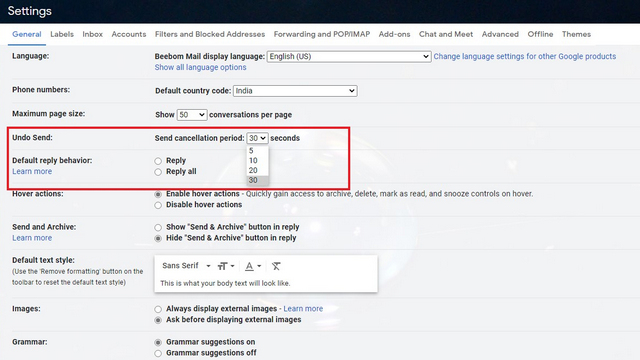Switch to the General tab
The width and height of the screenshot is (640, 360).
(27, 34)
